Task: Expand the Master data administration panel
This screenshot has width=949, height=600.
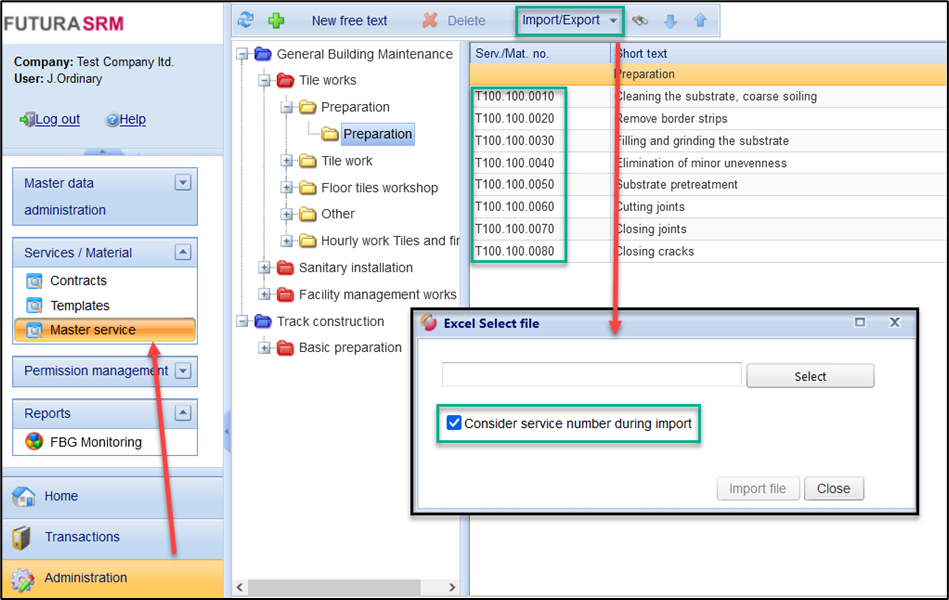Action: [182, 183]
